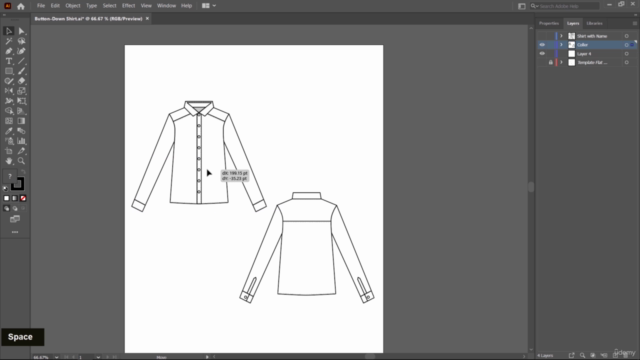Open the Edit Toolbar three-dots menu
This screenshot has height=360, width=640.
tap(15, 232)
